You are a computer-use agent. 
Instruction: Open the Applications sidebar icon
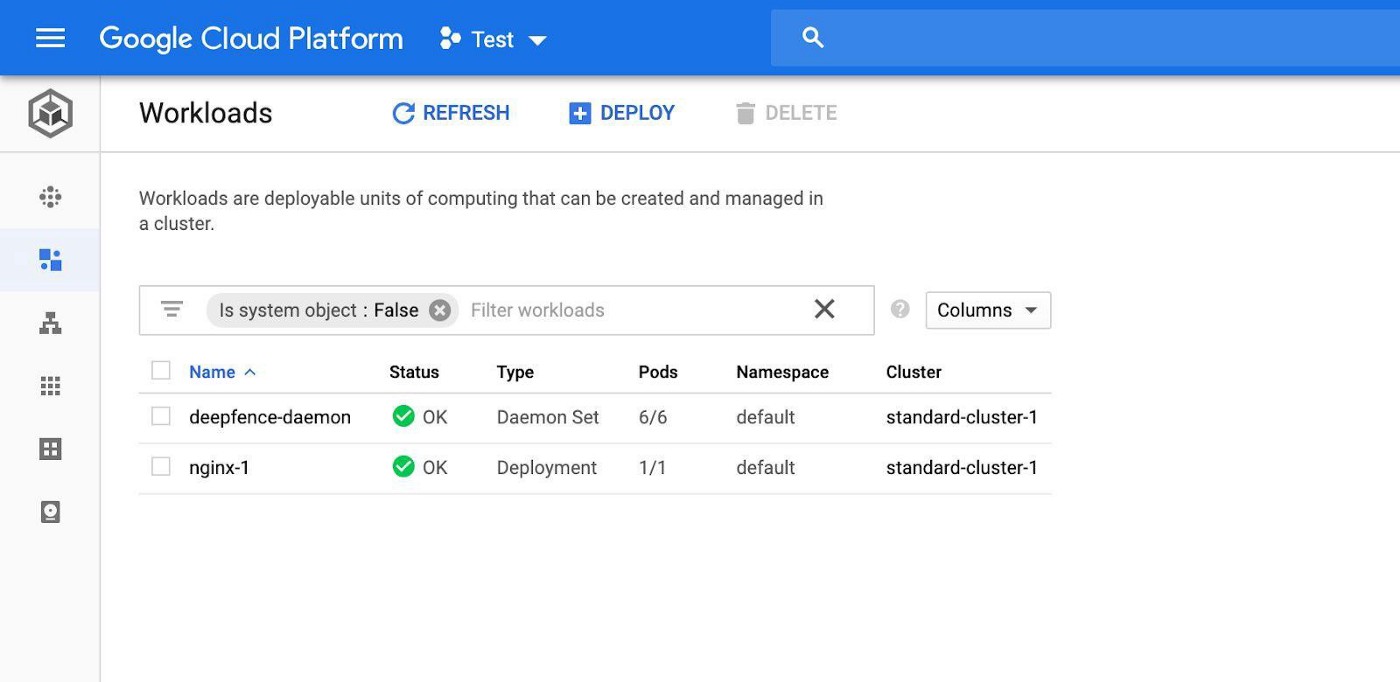tap(50, 385)
